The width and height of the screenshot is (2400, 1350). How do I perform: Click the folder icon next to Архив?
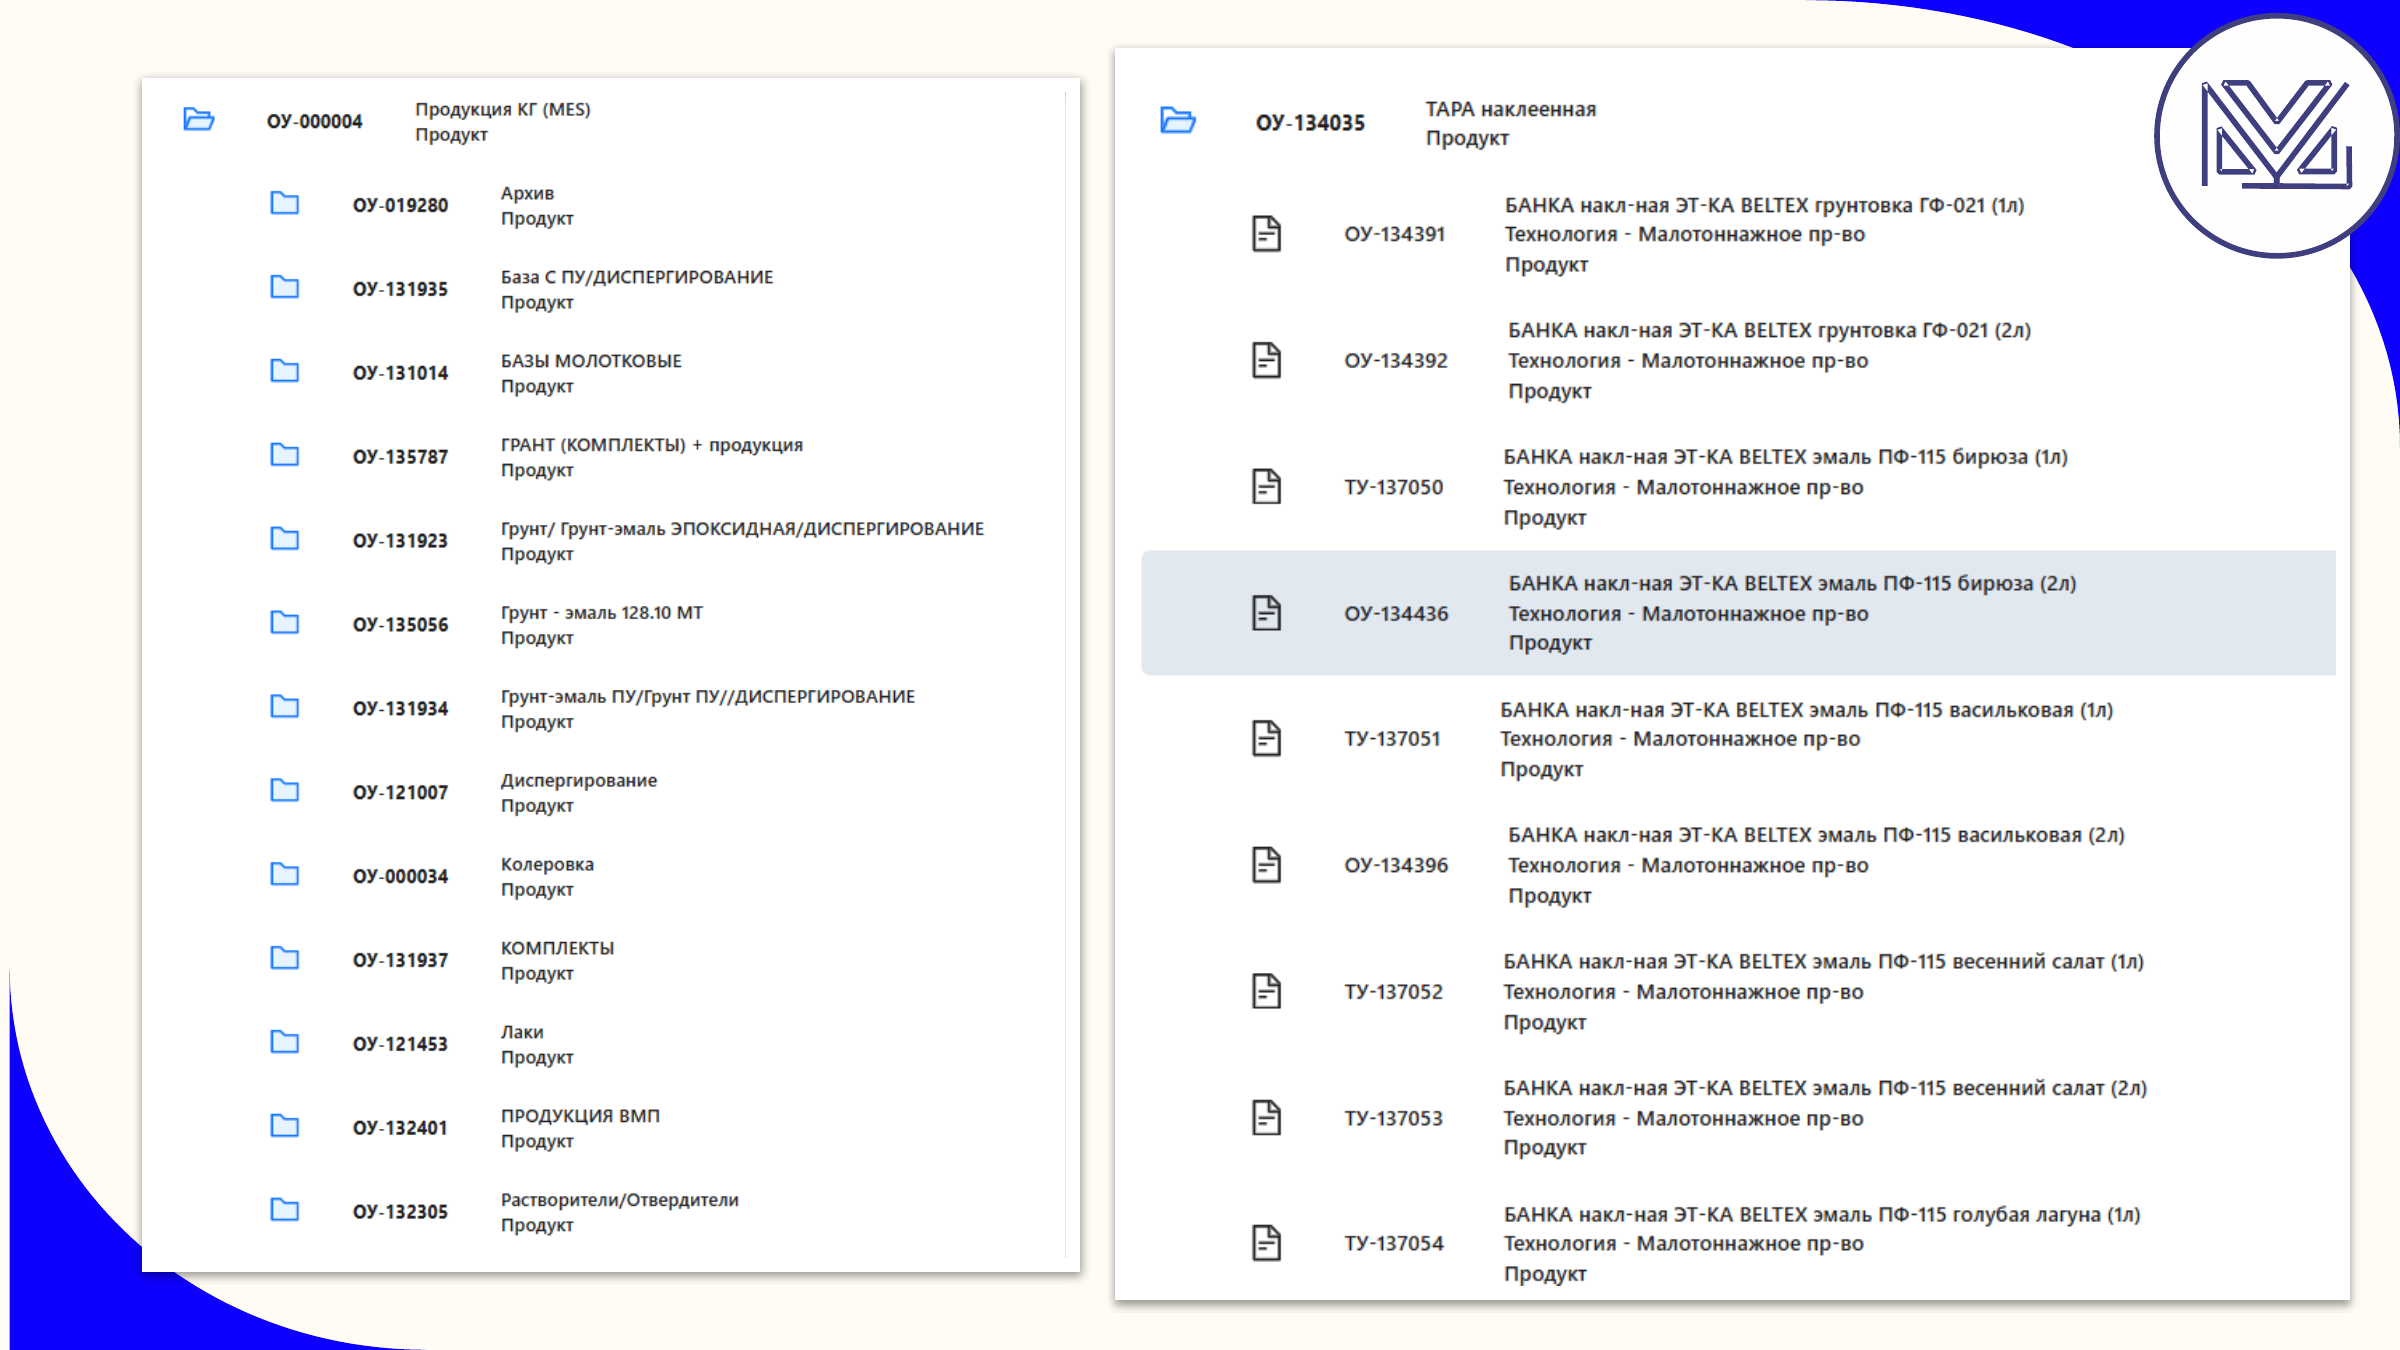[x=285, y=204]
